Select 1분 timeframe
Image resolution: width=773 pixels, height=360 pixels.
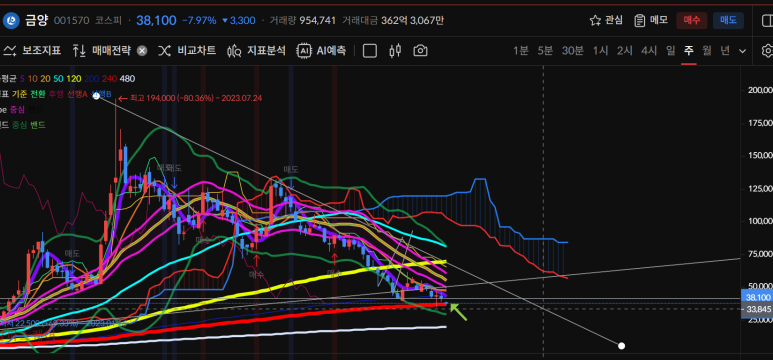521,50
